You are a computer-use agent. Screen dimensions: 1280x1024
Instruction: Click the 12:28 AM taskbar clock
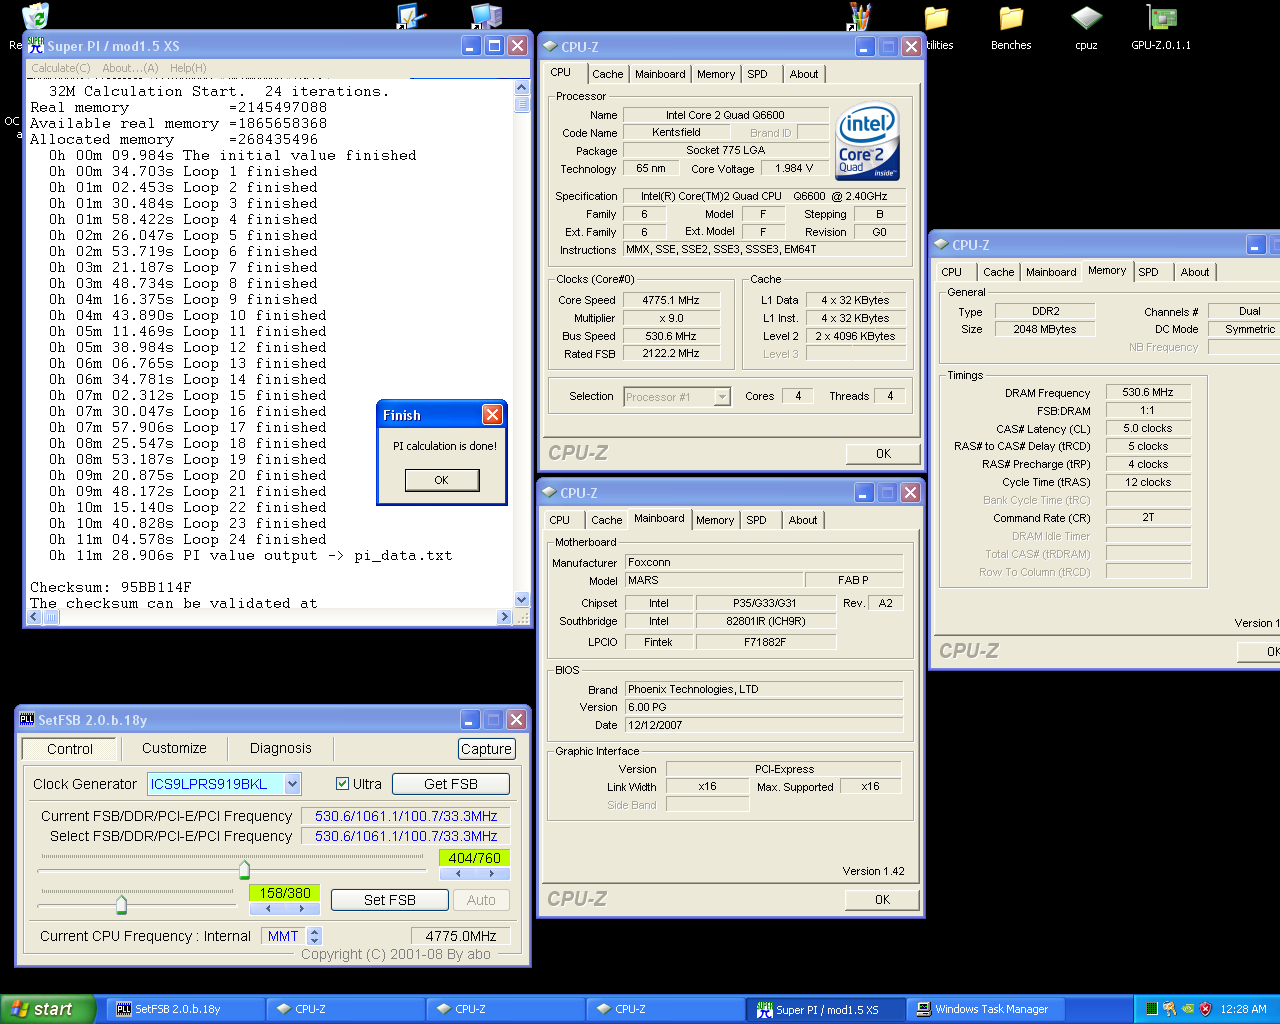click(x=1243, y=1009)
